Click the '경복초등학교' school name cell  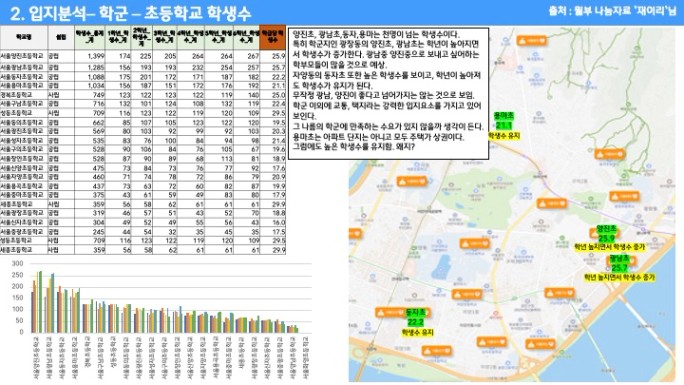[24, 95]
